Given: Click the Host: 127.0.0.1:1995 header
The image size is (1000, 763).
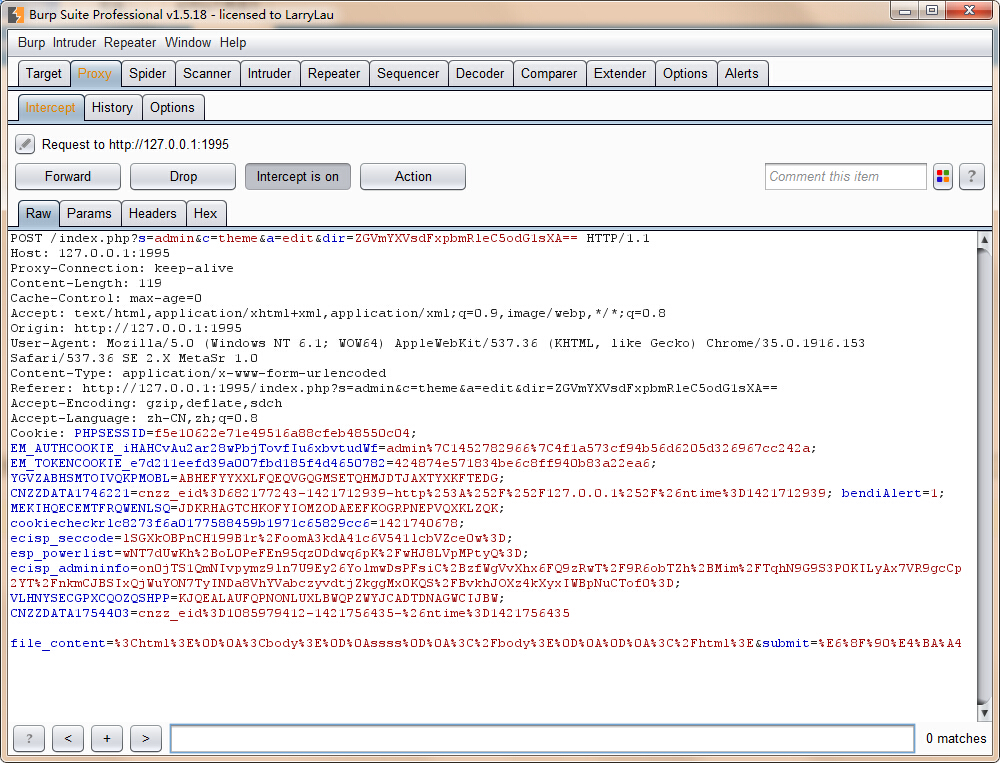Looking at the screenshot, I should point(90,253).
